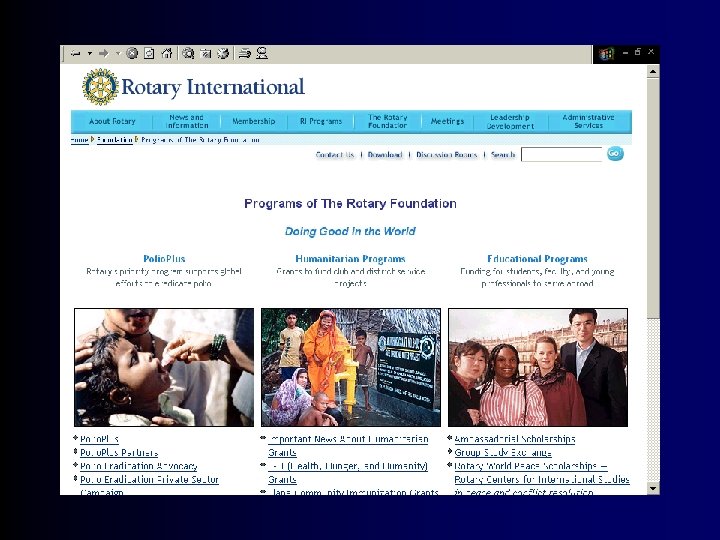This screenshot has height=540, width=720.
Task: Click the round Go search button
Action: pos(615,154)
